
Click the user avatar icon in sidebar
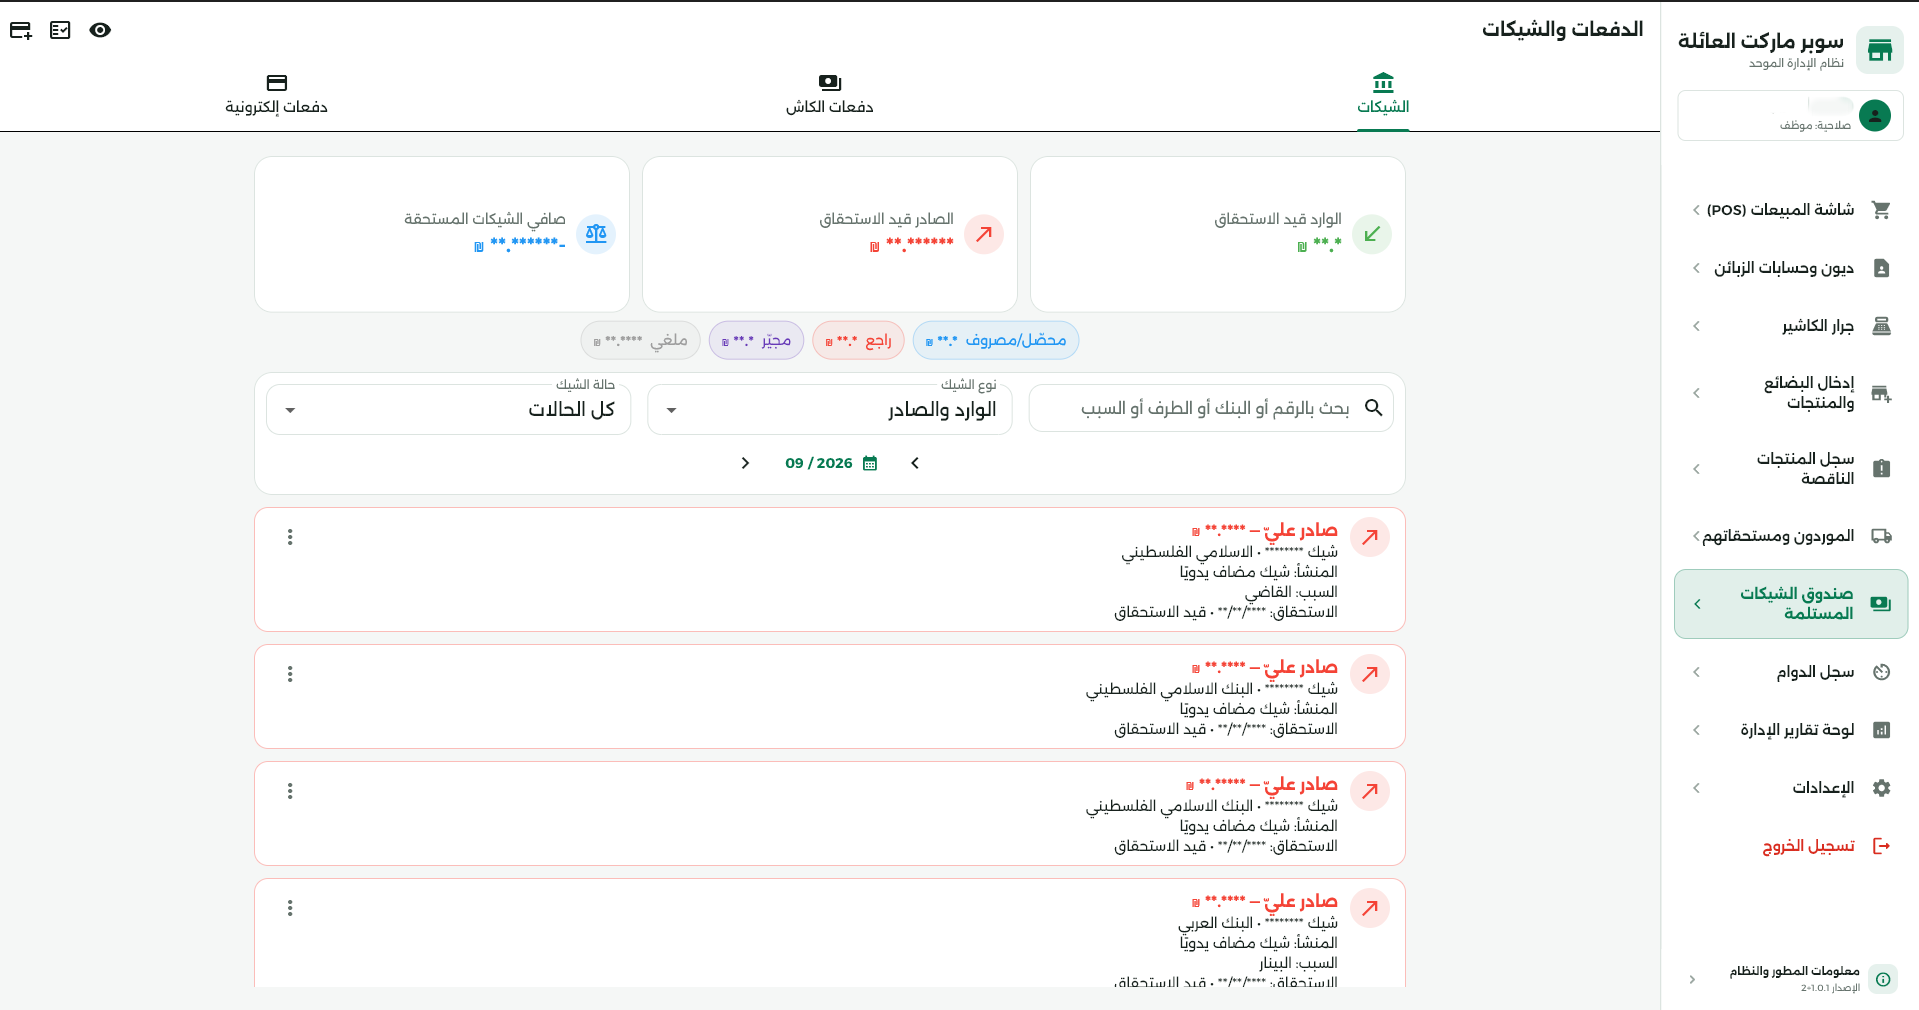pos(1875,116)
